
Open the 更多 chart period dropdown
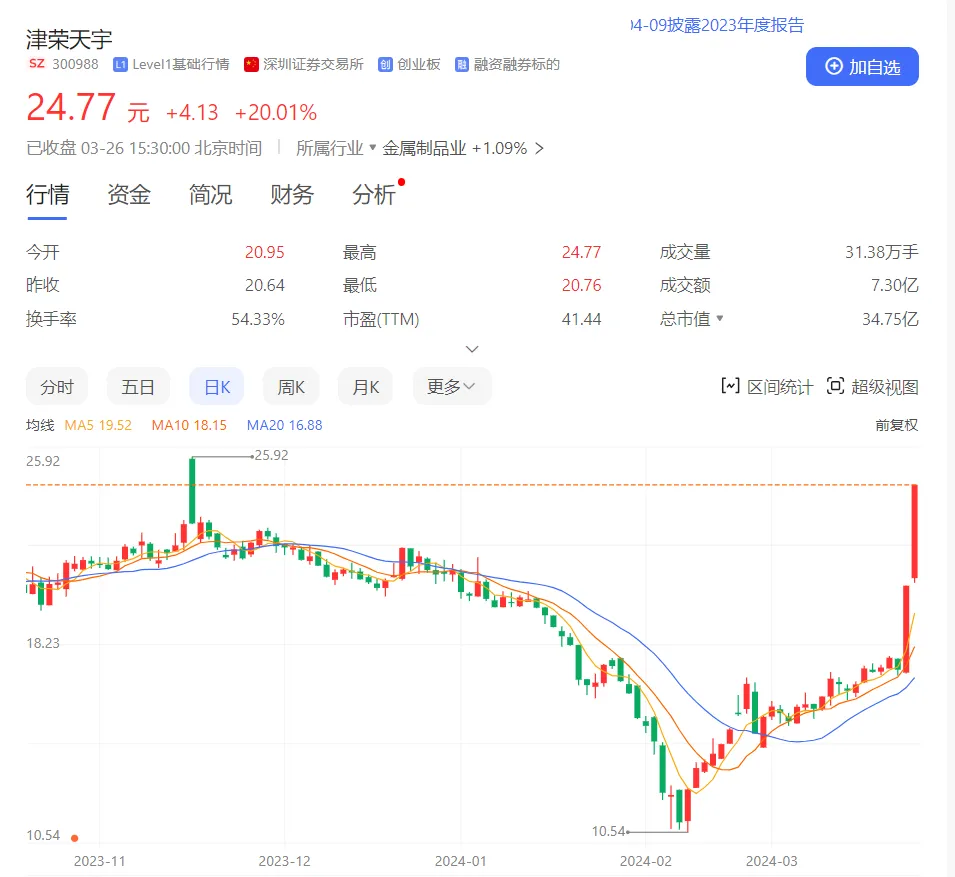pyautogui.click(x=452, y=386)
